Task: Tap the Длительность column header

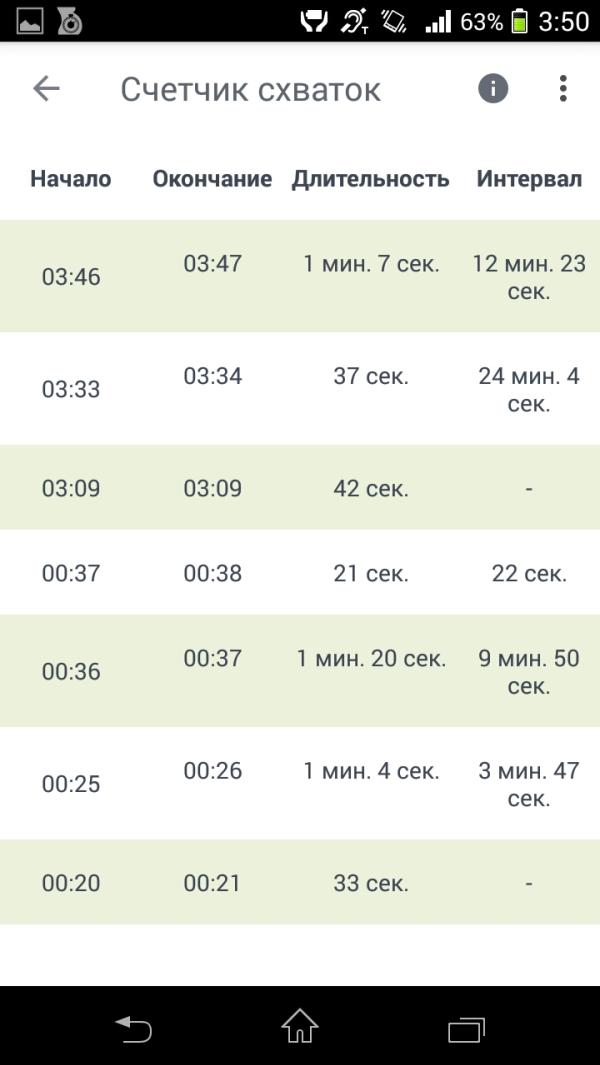Action: point(370,179)
